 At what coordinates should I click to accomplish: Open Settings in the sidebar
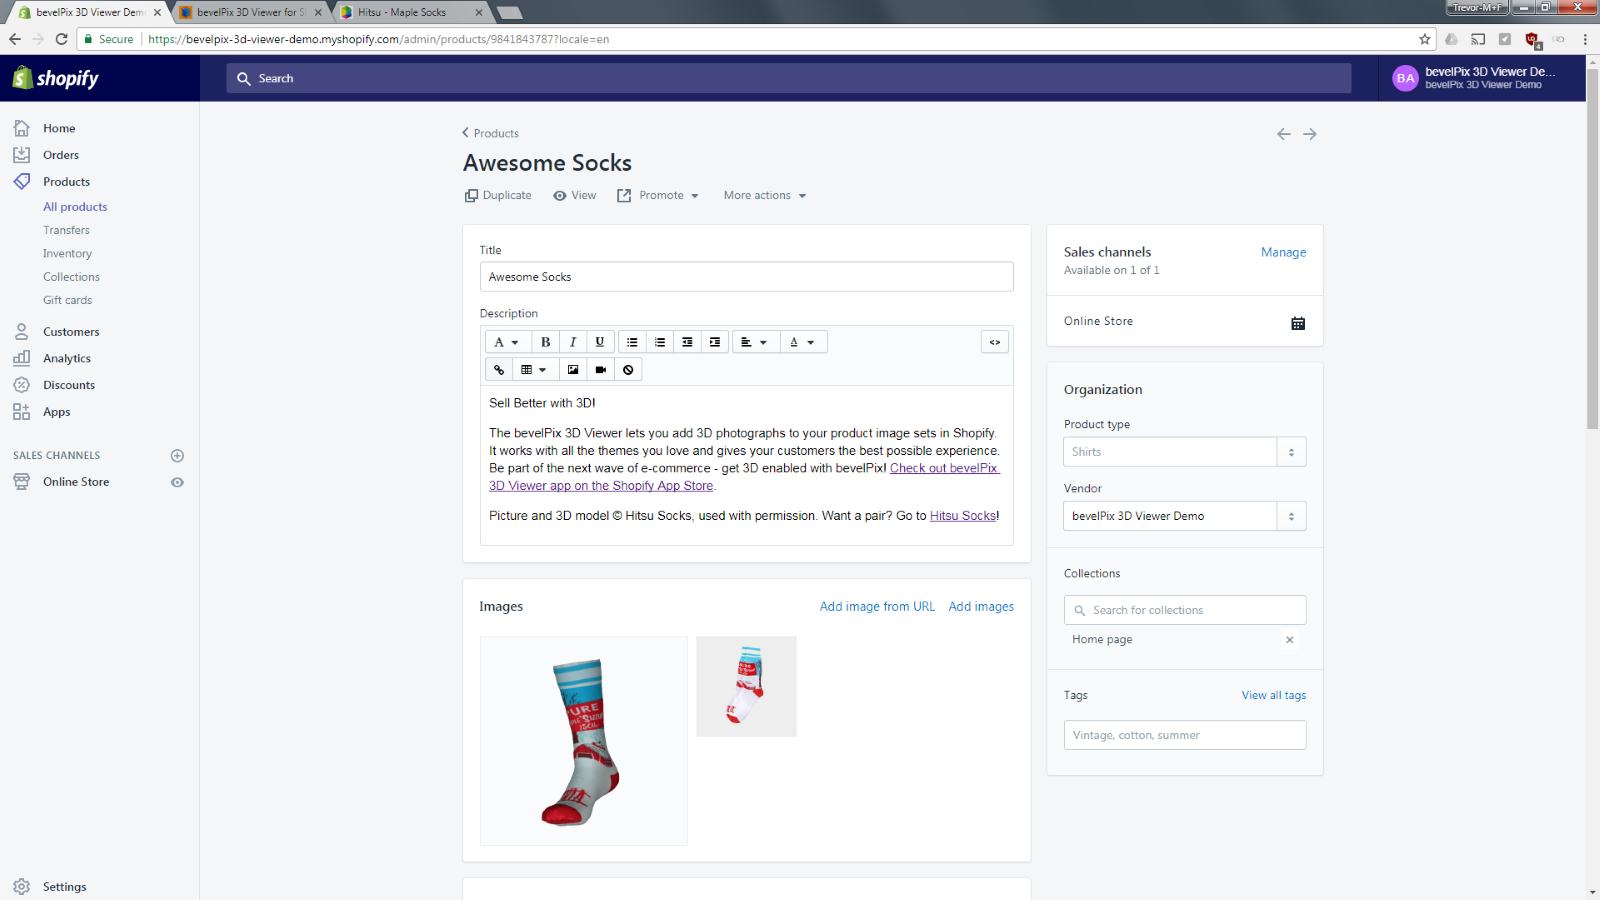(64, 887)
